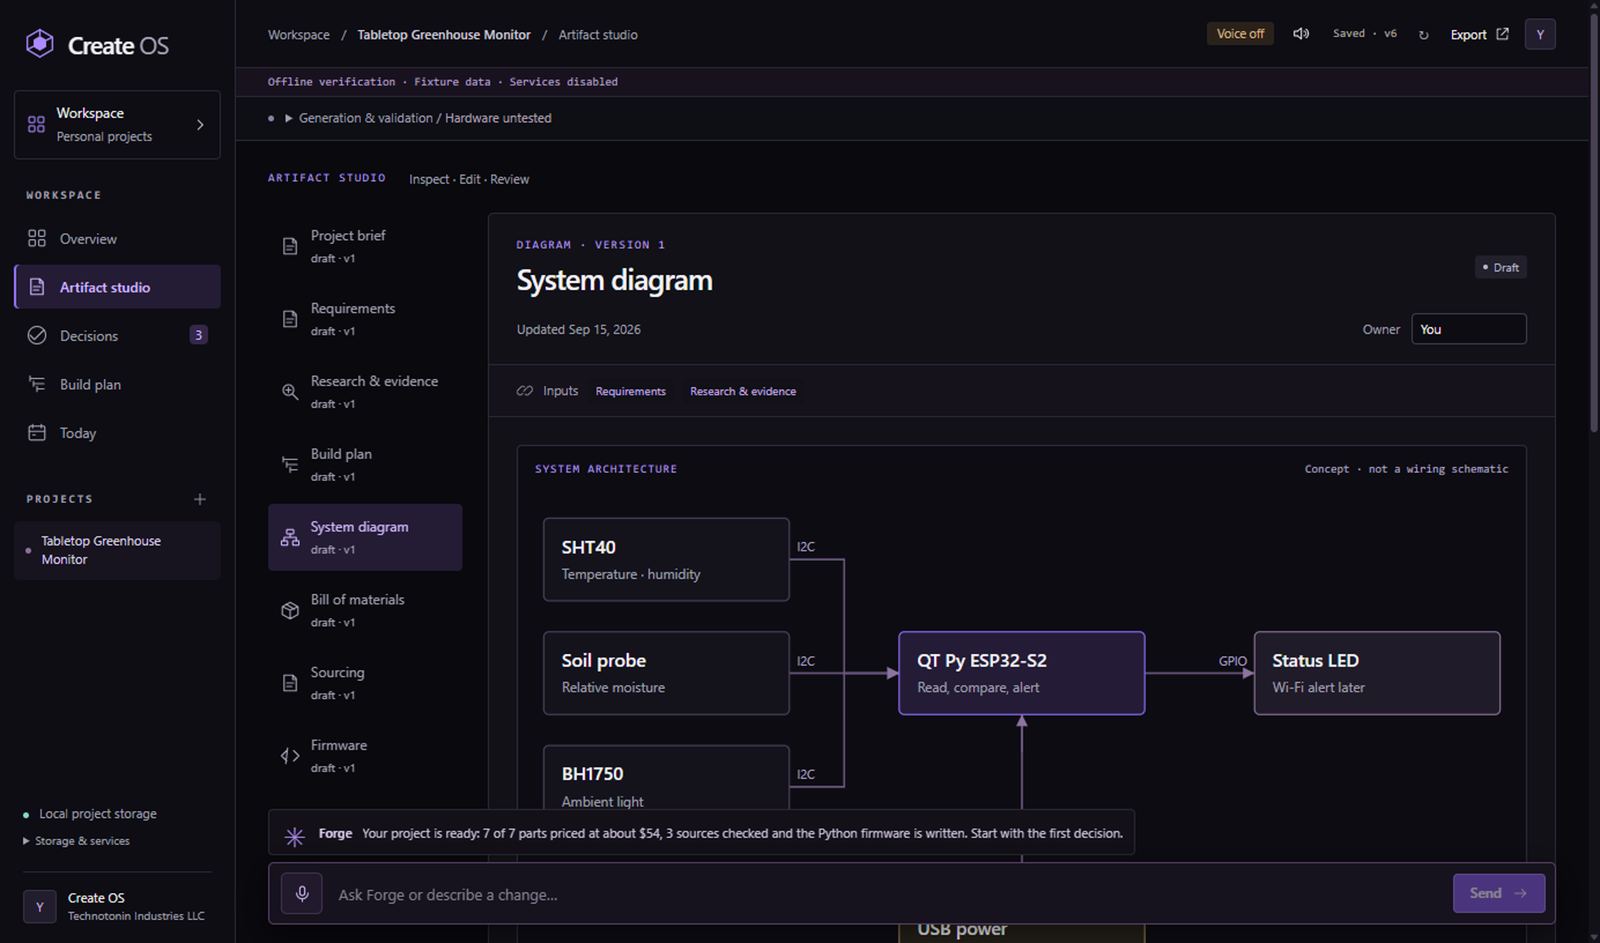Click the Artifact studio breadcrumb text
1600x943 pixels.
click(x=597, y=34)
